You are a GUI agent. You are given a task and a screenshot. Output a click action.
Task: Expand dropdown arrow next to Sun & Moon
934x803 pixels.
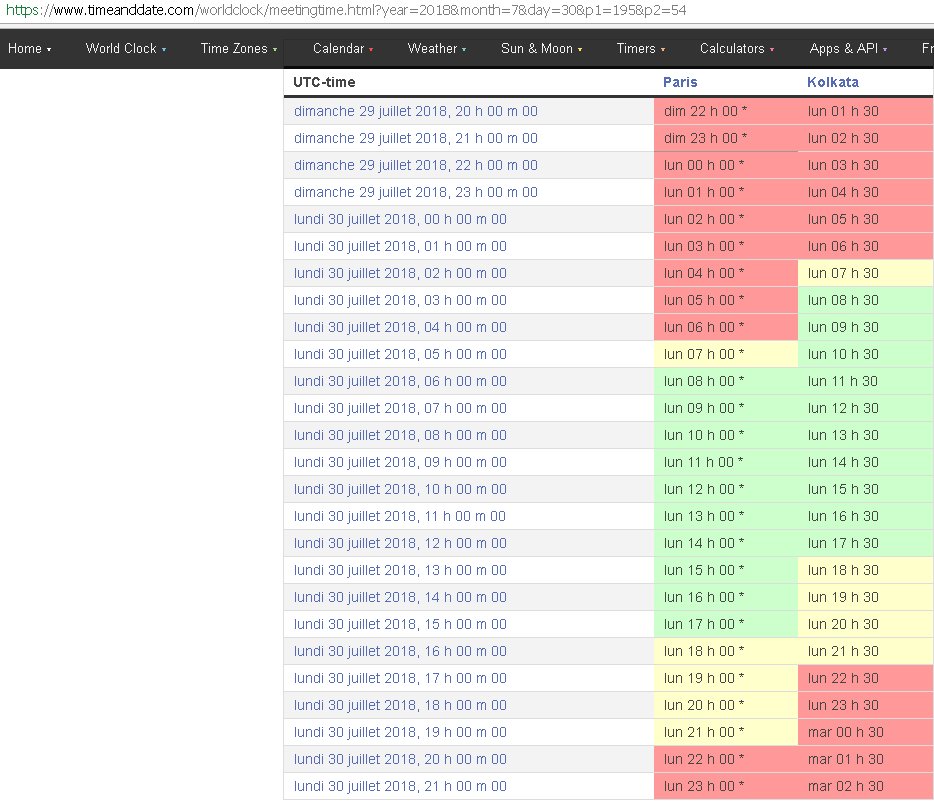click(580, 50)
